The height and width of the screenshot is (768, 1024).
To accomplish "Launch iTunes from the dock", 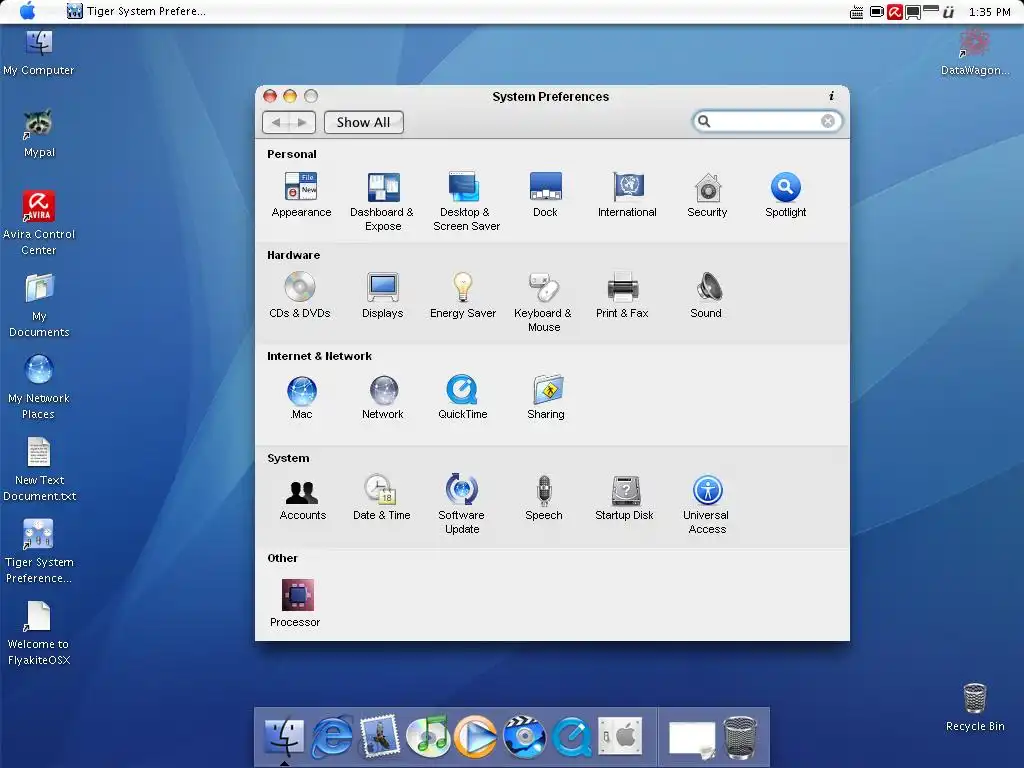I will coord(428,736).
